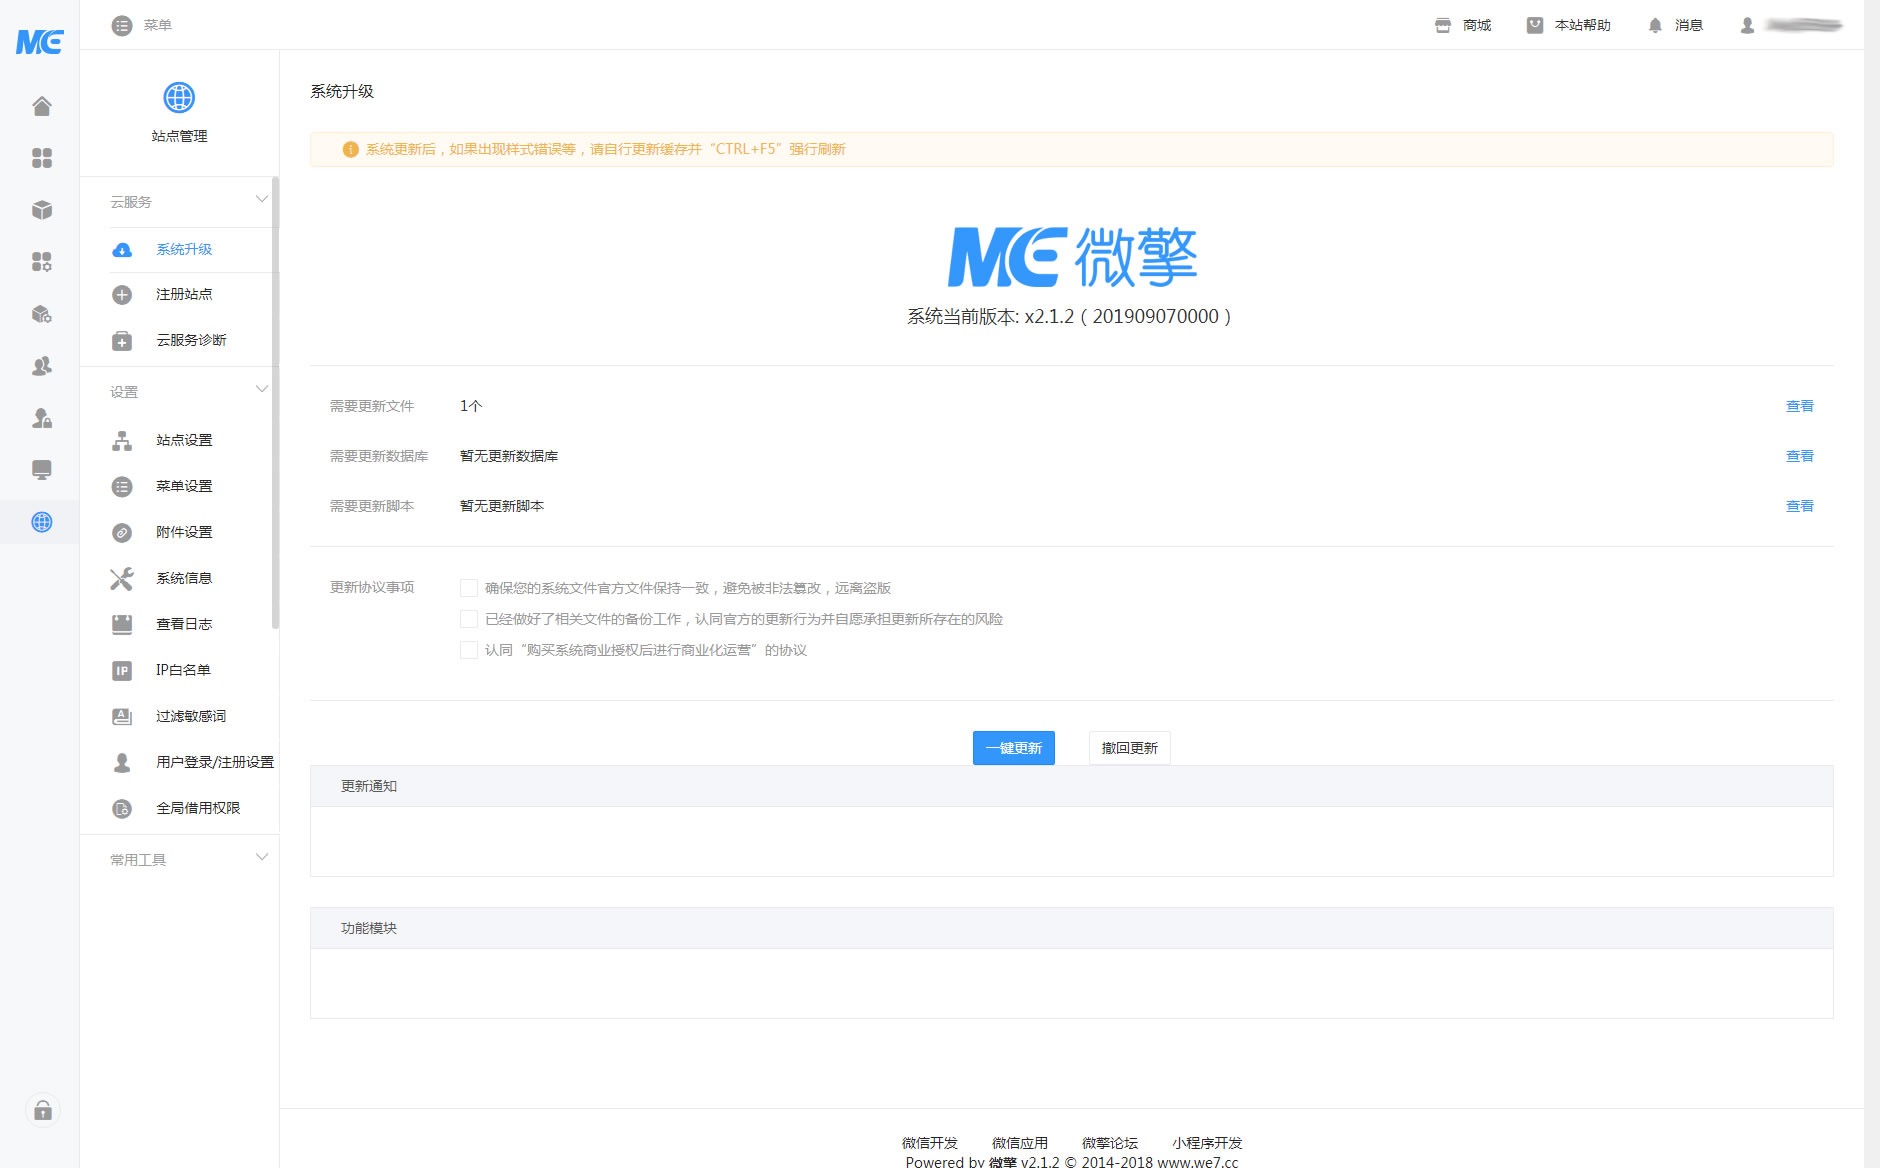Open 云服务诊断 menu item

[191, 340]
